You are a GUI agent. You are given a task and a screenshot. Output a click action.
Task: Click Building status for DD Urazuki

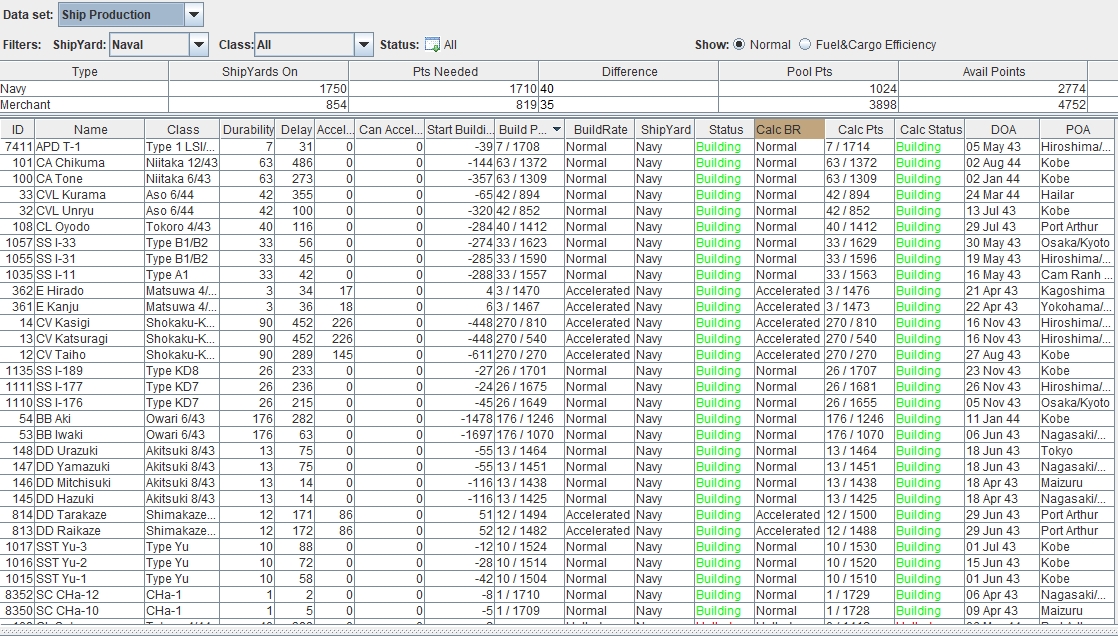(x=718, y=451)
